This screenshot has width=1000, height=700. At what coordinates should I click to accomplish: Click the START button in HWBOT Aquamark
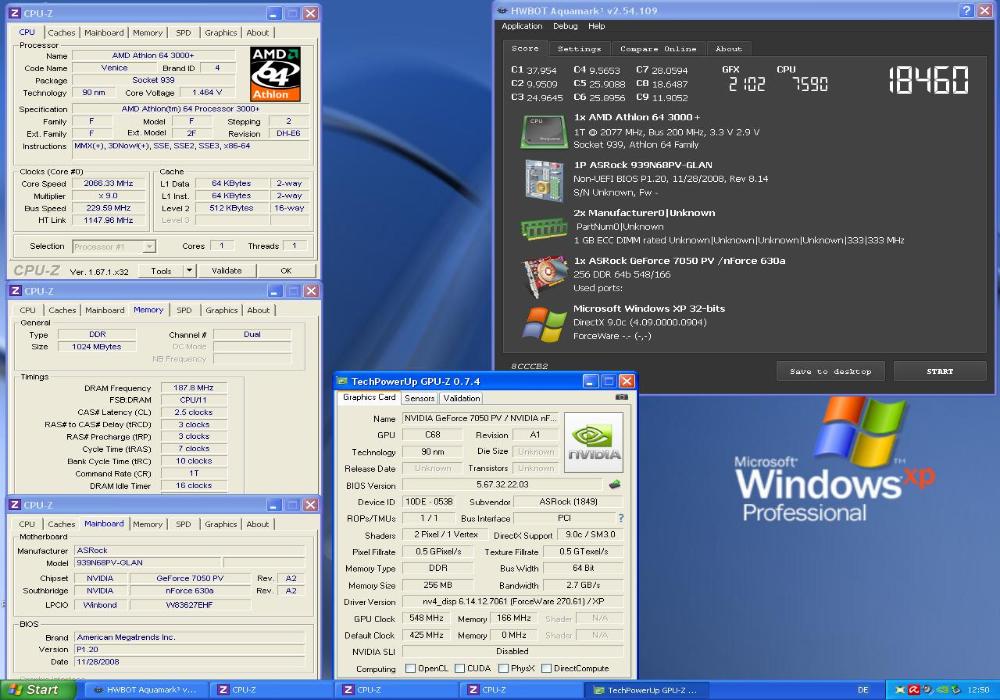(940, 371)
